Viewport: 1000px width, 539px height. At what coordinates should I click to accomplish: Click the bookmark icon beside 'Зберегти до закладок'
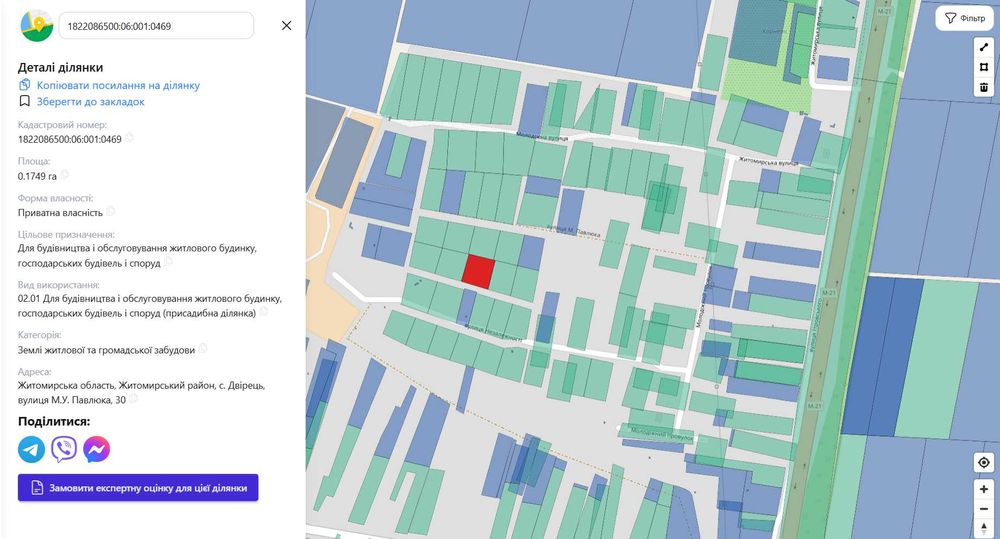pyautogui.click(x=24, y=101)
